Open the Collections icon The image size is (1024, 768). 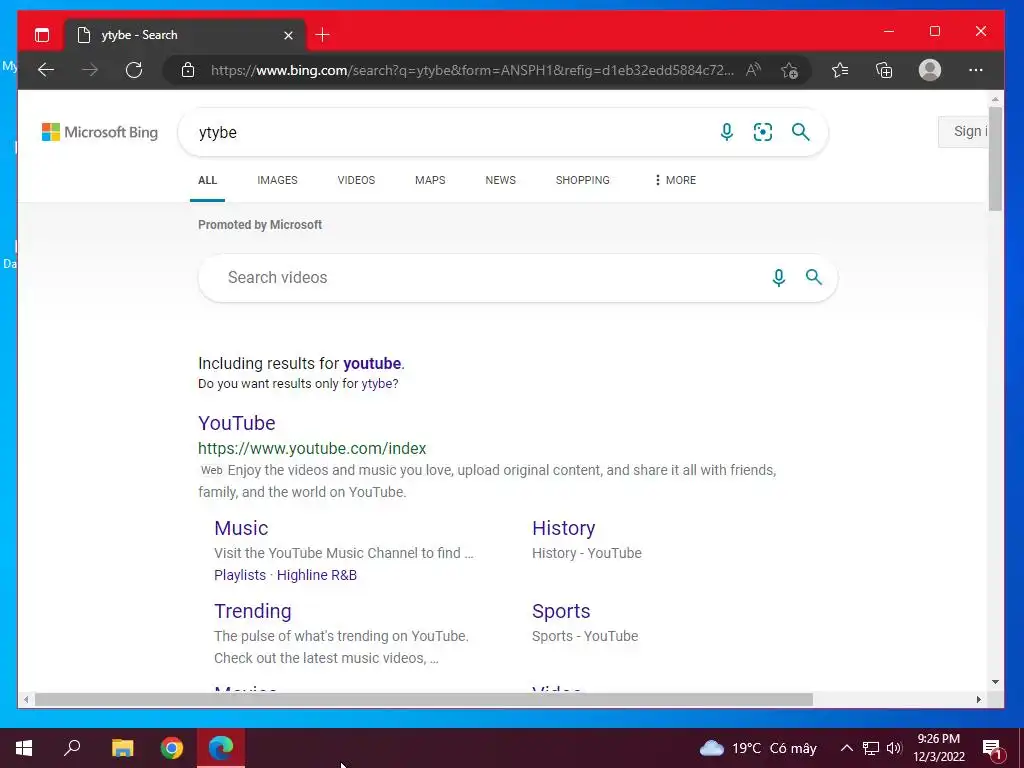(x=884, y=70)
